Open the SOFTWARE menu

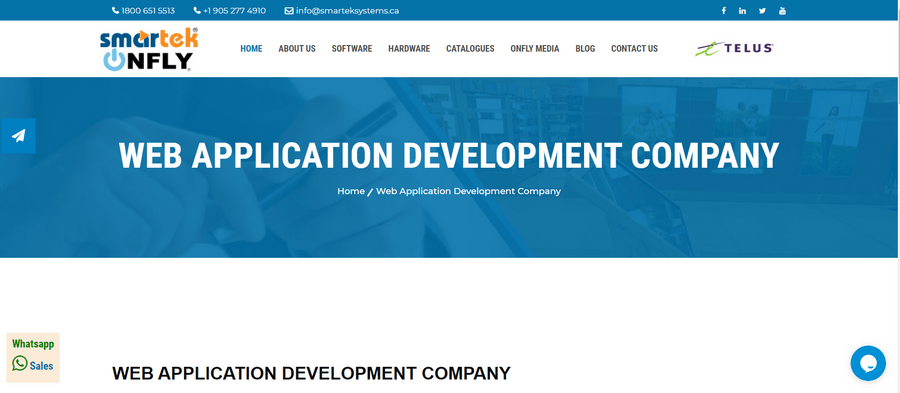tap(352, 49)
